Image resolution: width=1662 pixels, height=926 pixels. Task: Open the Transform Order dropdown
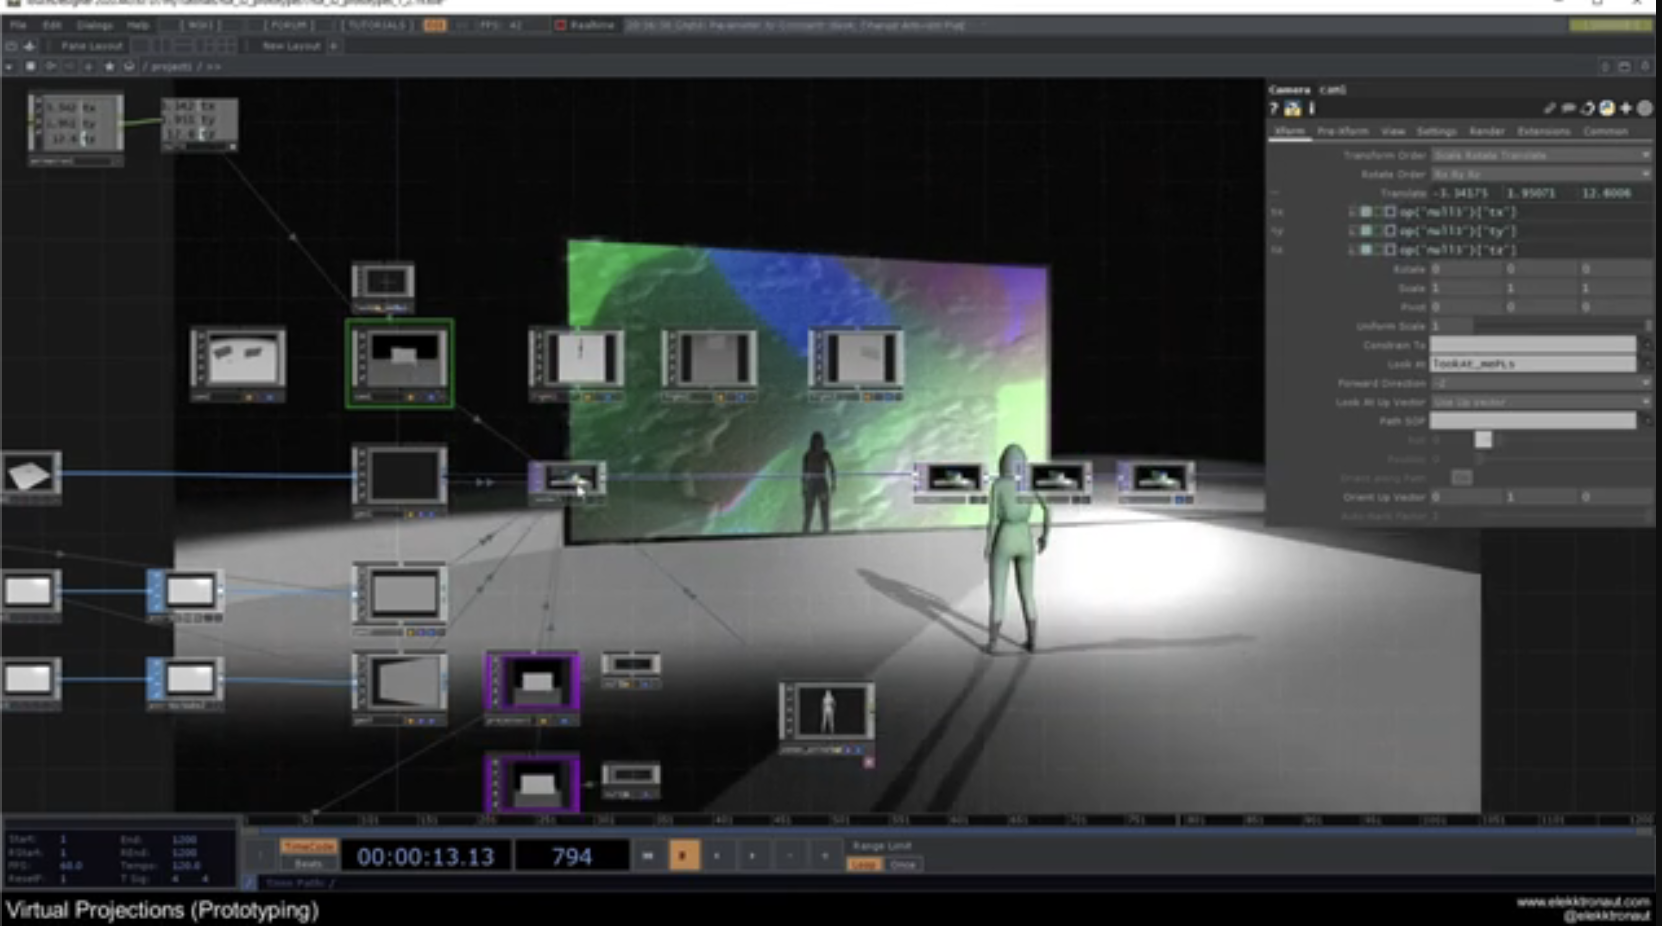pyautogui.click(x=1540, y=156)
